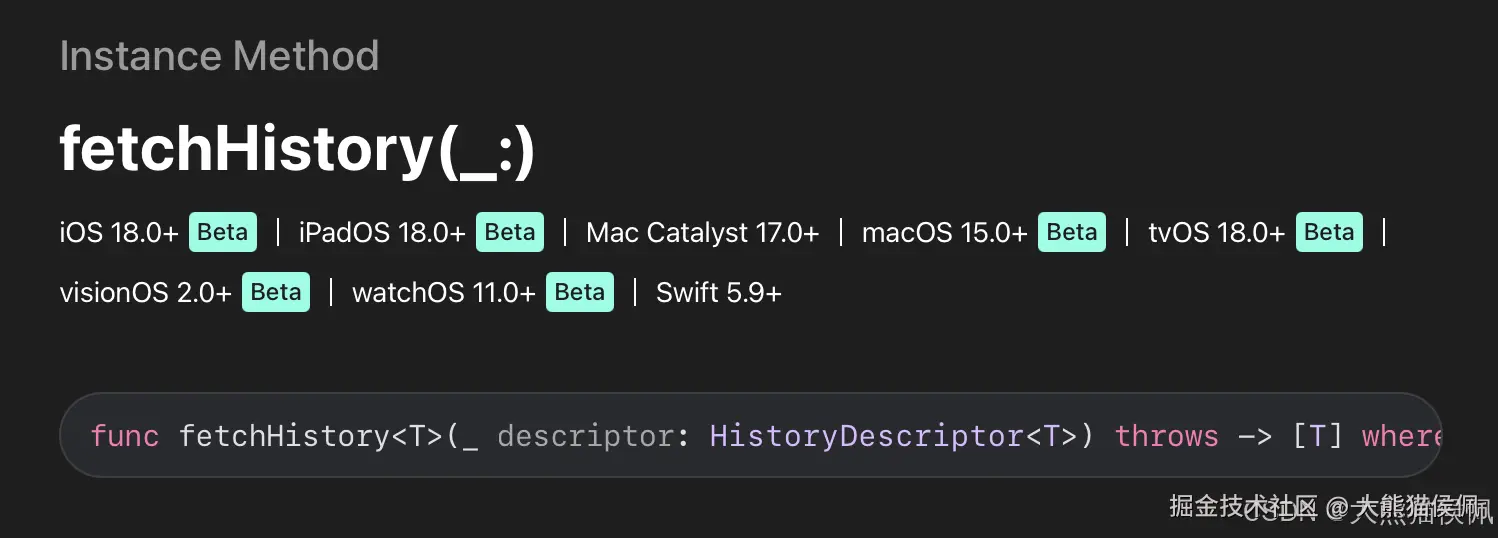Click the Instance Method eyebrow label
The image size is (1498, 538).
point(219,56)
